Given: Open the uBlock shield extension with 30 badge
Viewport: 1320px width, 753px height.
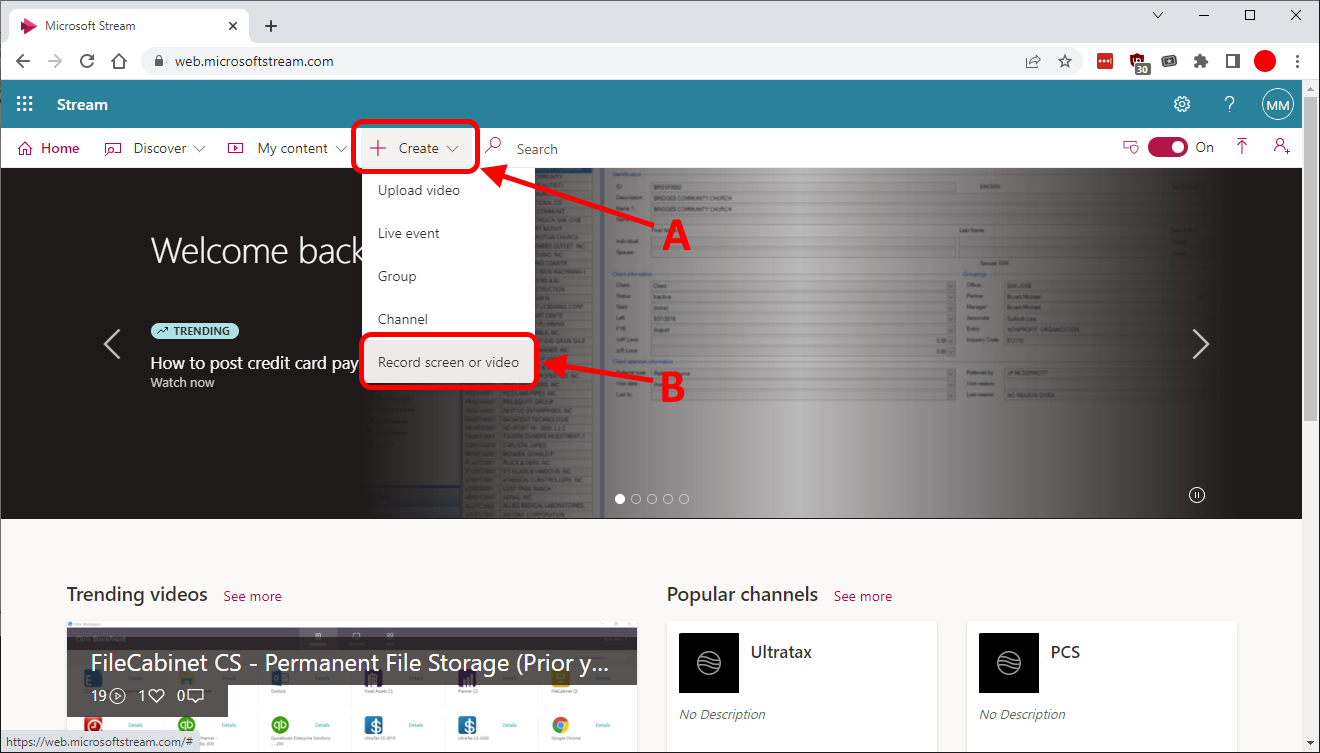Looking at the screenshot, I should [x=1139, y=63].
